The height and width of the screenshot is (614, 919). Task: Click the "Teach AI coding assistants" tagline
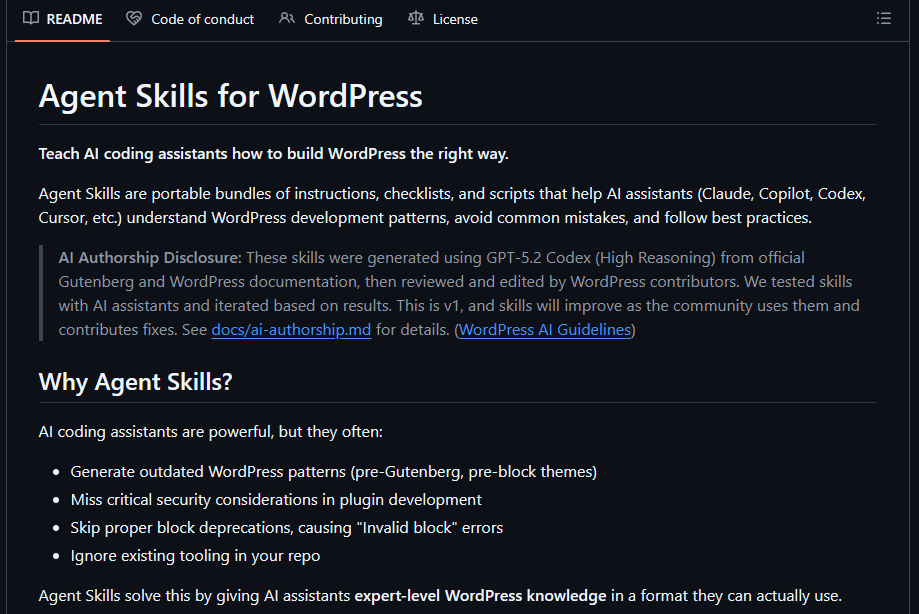[273, 153]
